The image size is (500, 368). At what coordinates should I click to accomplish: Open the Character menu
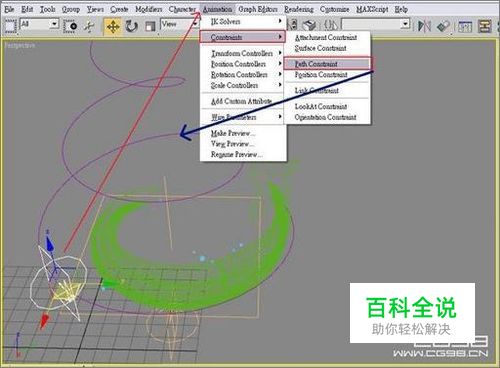point(182,9)
